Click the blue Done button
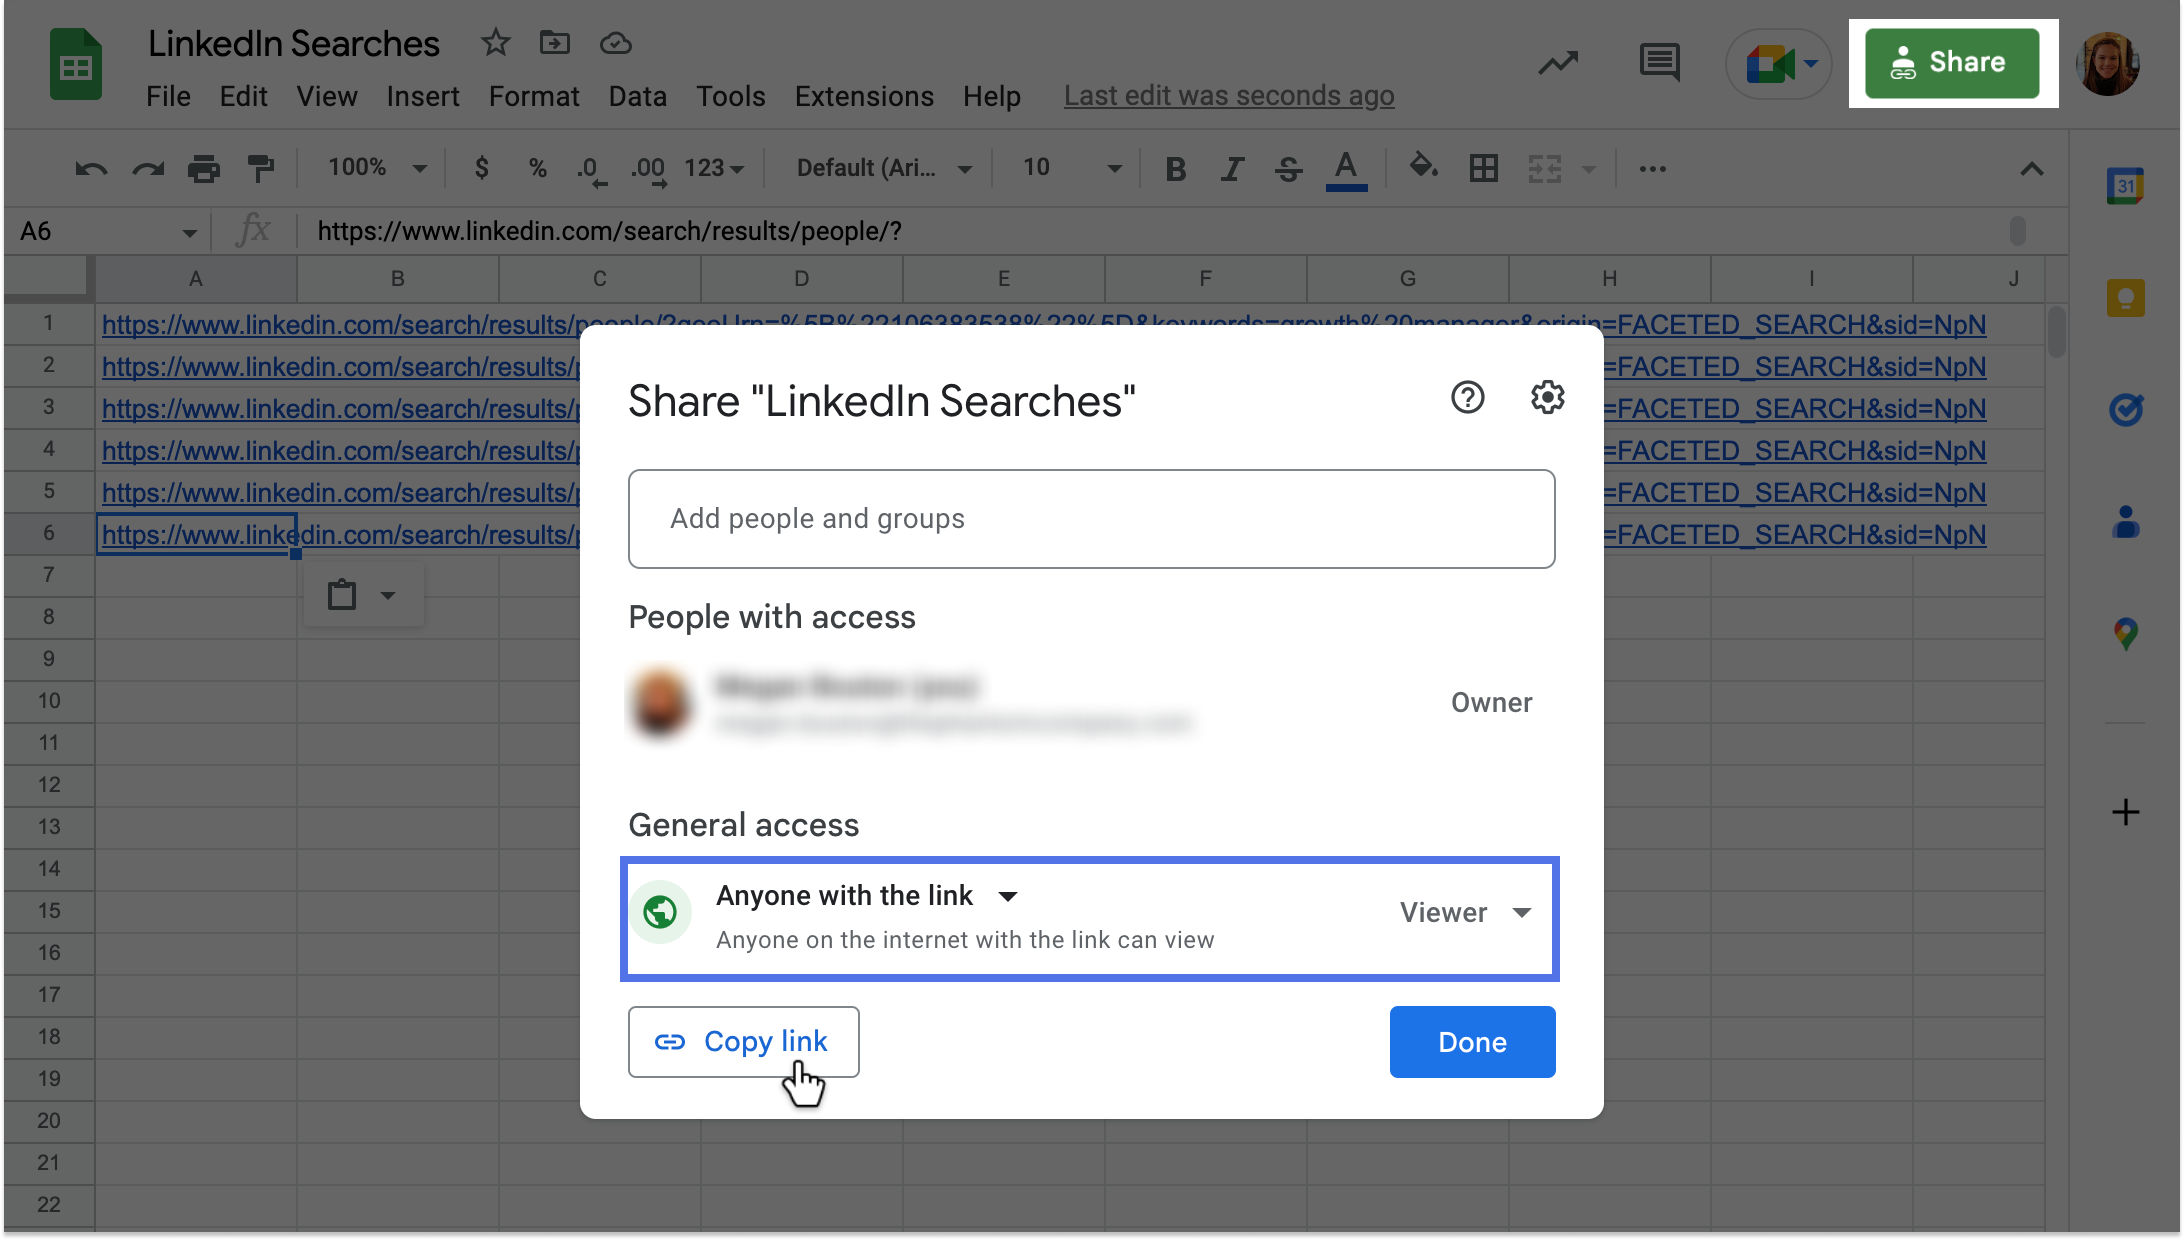2184x1240 pixels. coord(1472,1042)
